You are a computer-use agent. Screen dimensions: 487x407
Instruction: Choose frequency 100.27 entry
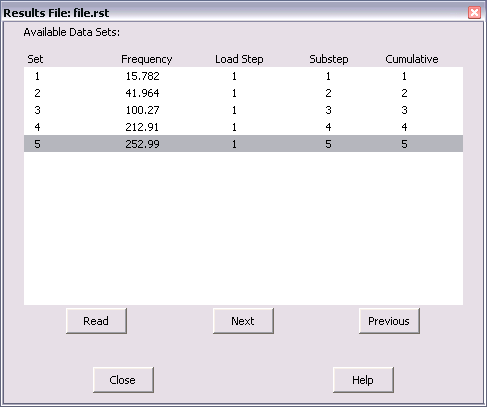coord(142,110)
